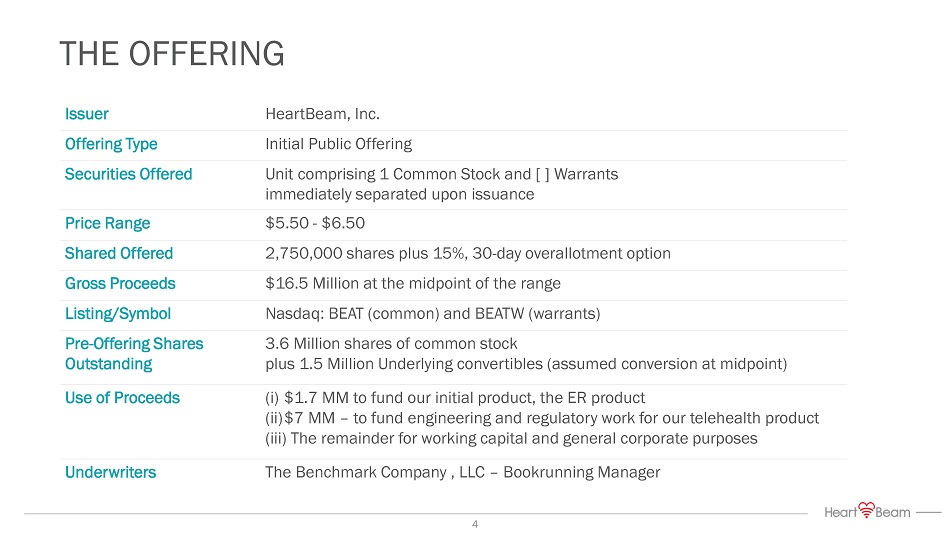Screen dimensions: 950x534
Task: Click the $16.5 Million midpoint text
Action: (412, 283)
